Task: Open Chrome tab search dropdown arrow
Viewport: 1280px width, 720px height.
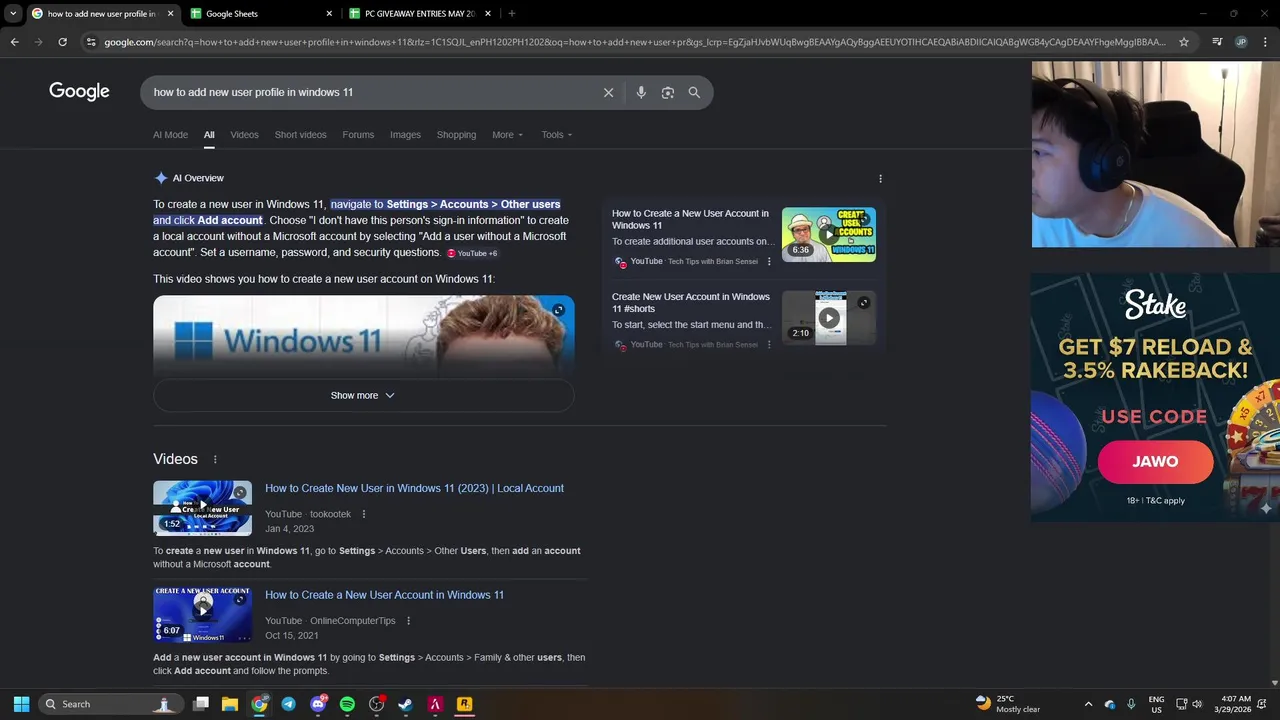Action: pyautogui.click(x=13, y=14)
